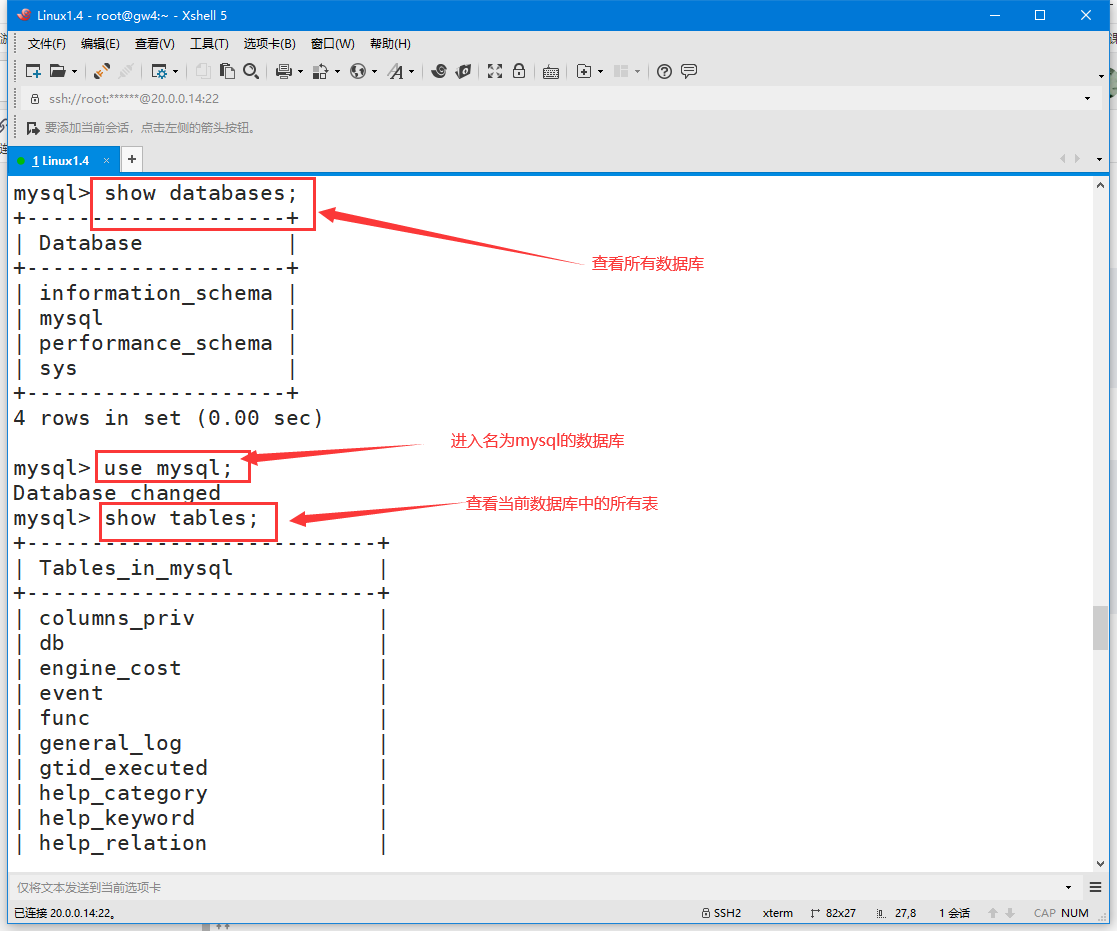1117x931 pixels.
Task: Click the 已连接 20.0.0.14:22 status text
Action: click(64, 912)
